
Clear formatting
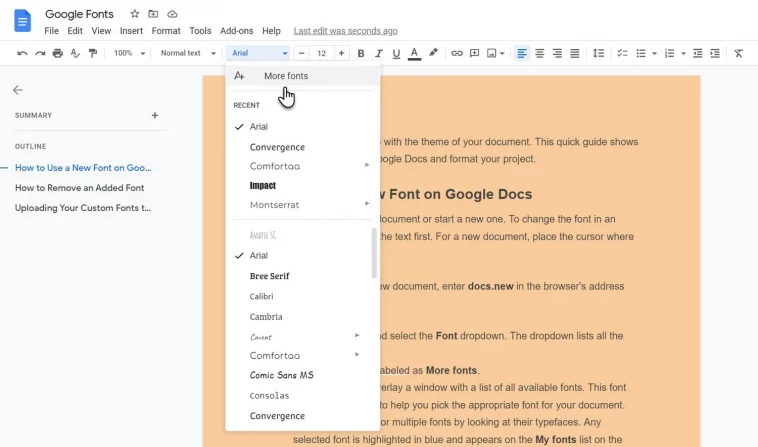[x=738, y=53]
